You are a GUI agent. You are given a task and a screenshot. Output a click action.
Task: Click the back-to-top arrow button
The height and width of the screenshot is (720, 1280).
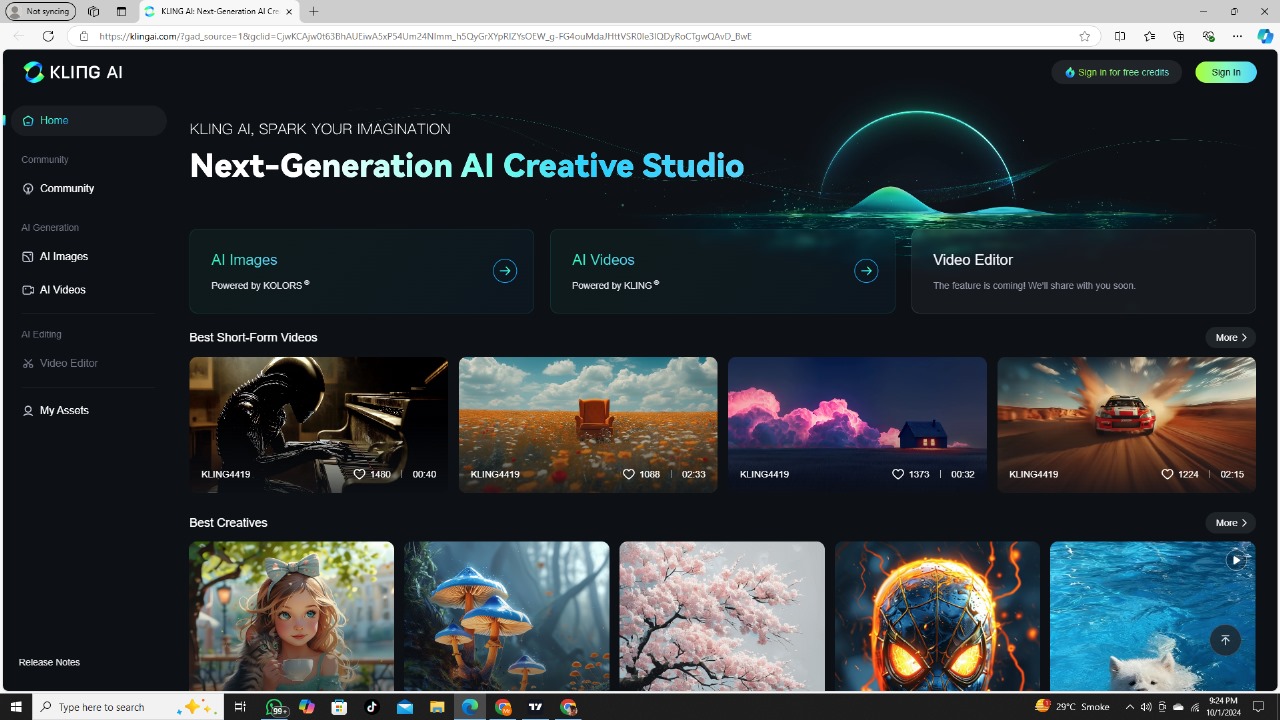(1225, 640)
